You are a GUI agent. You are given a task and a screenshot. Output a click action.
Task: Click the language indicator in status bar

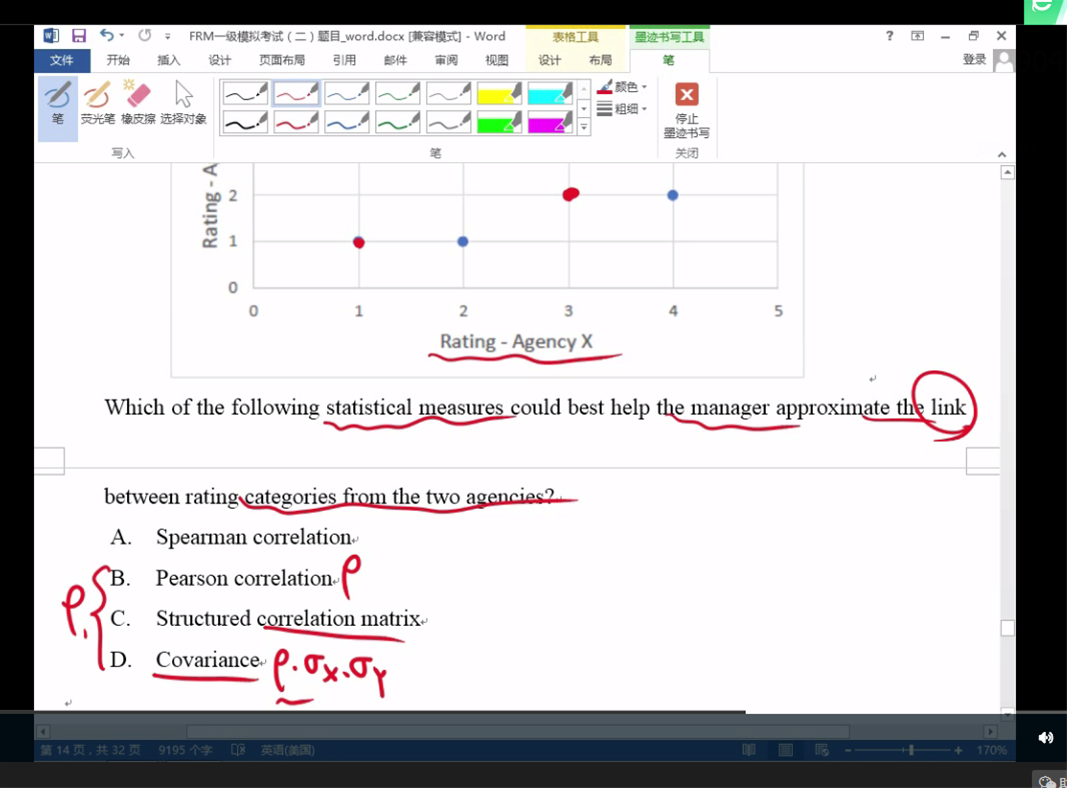[x=287, y=750]
